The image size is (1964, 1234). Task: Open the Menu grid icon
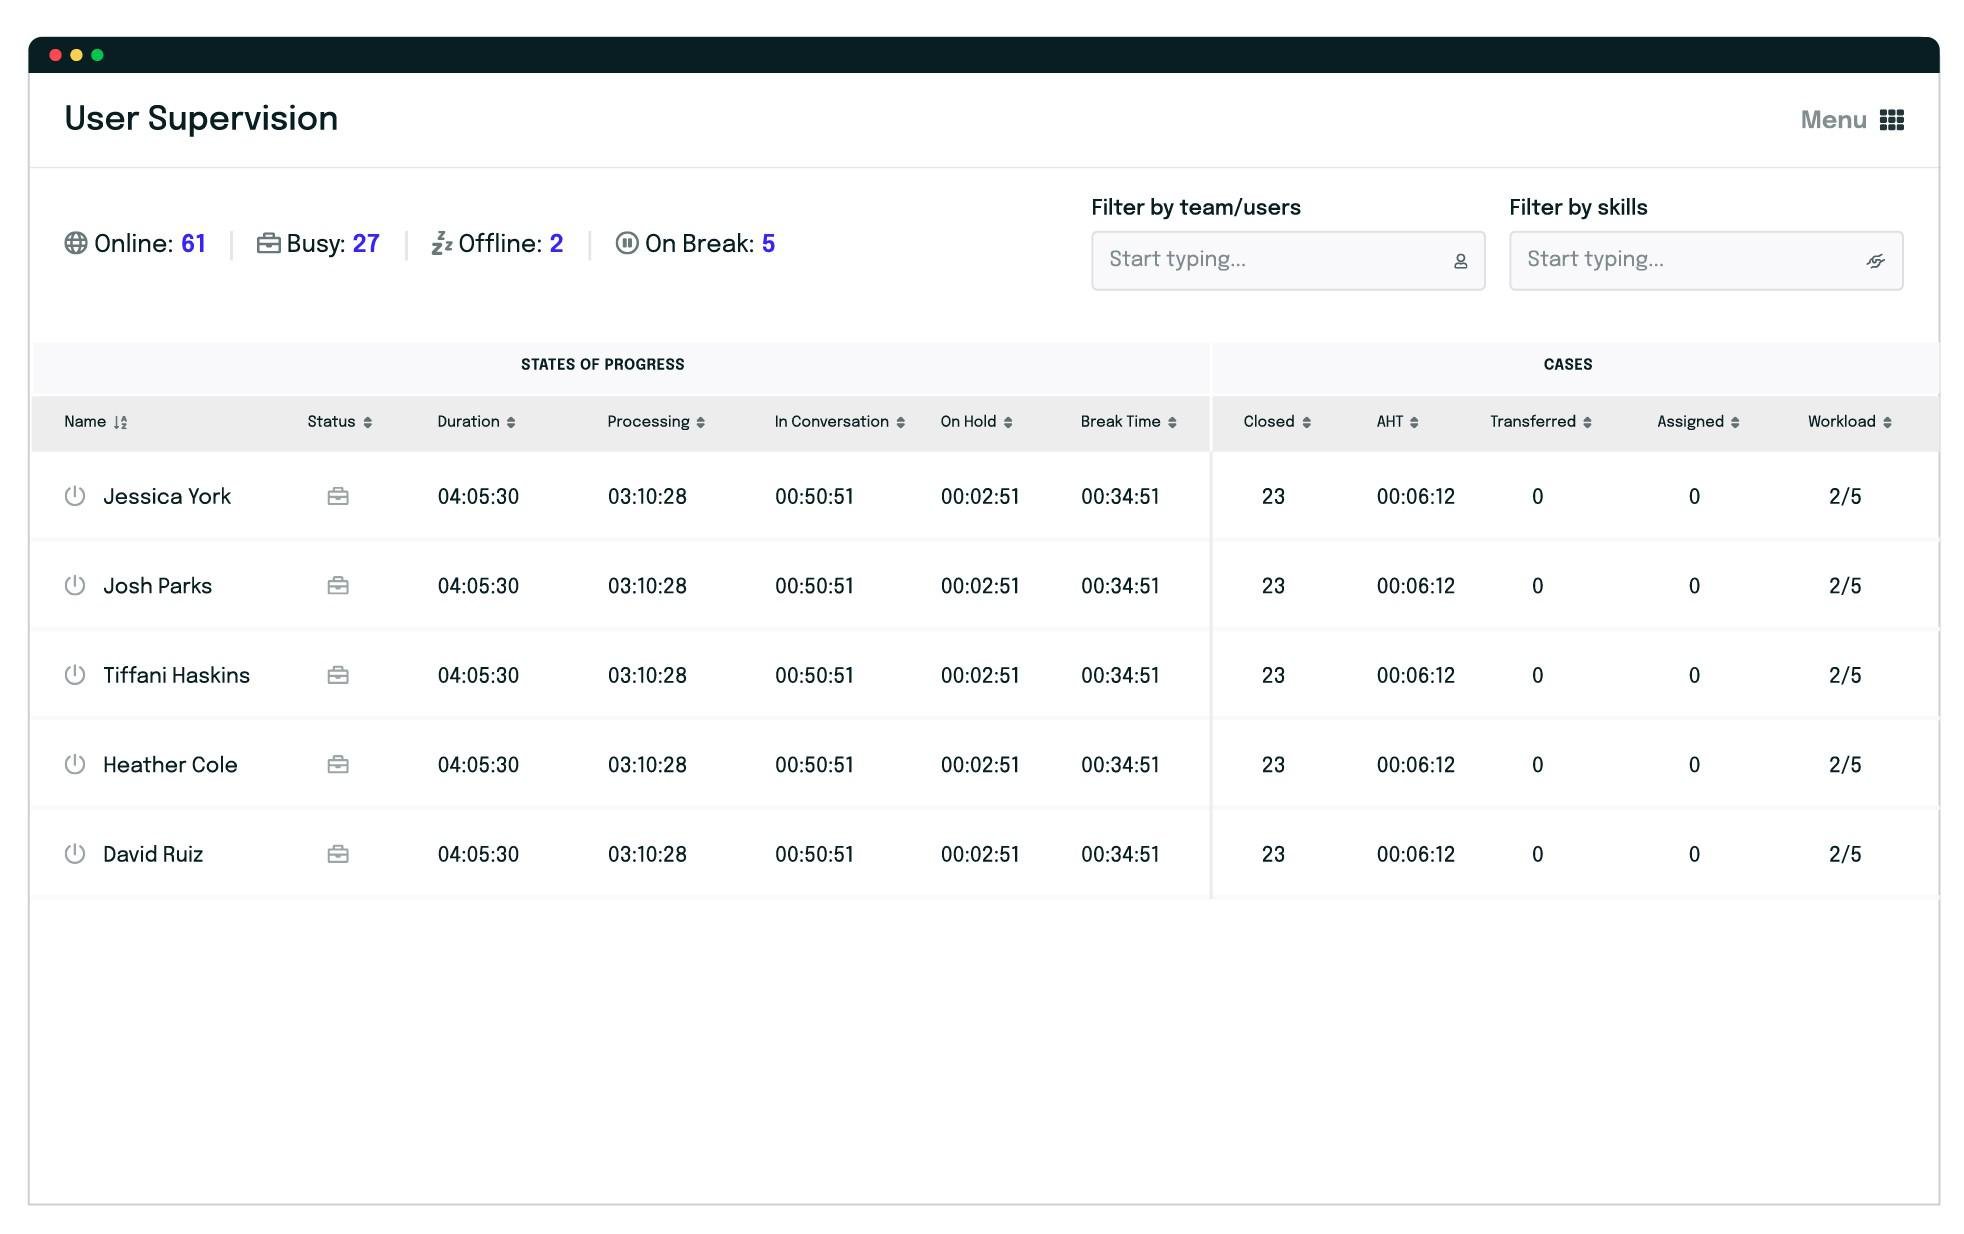pyautogui.click(x=1891, y=120)
